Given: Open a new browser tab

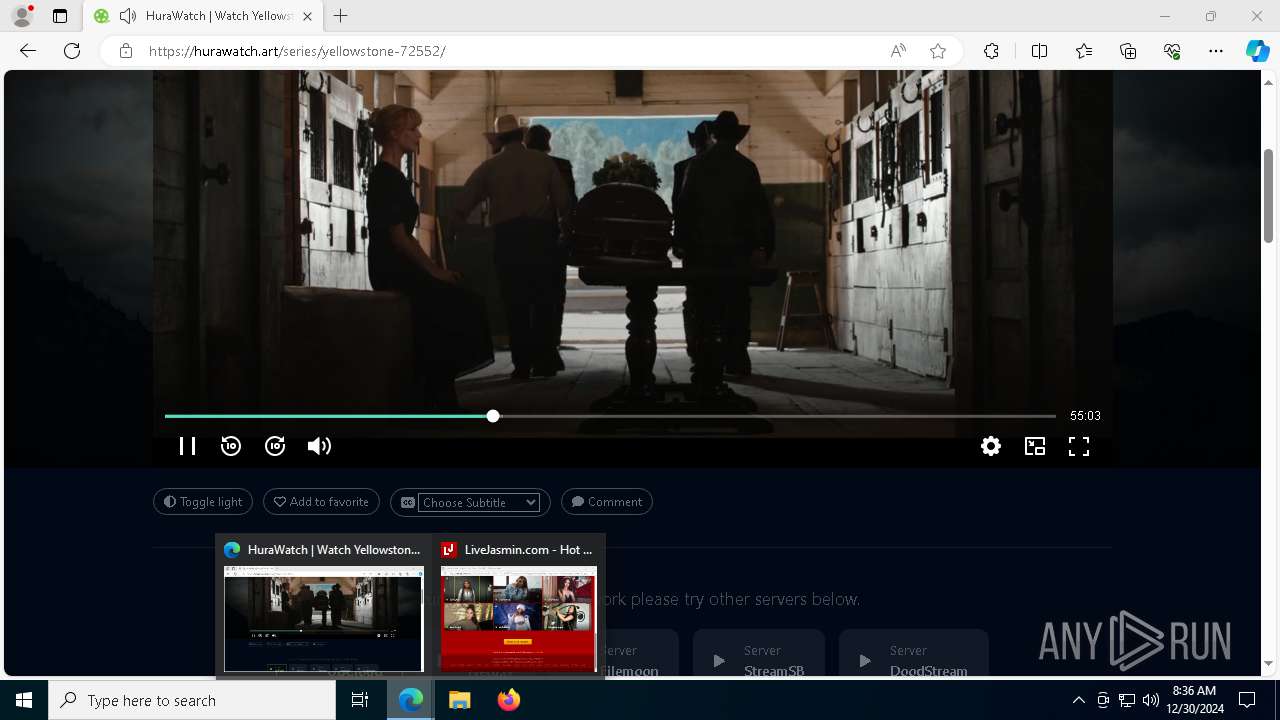Looking at the screenshot, I should tap(341, 16).
